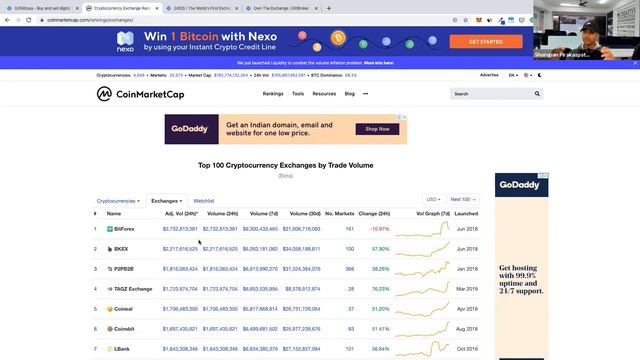This screenshot has width=640, height=360.
Task: Open the Coineal exchange link
Action: pyautogui.click(x=123, y=309)
